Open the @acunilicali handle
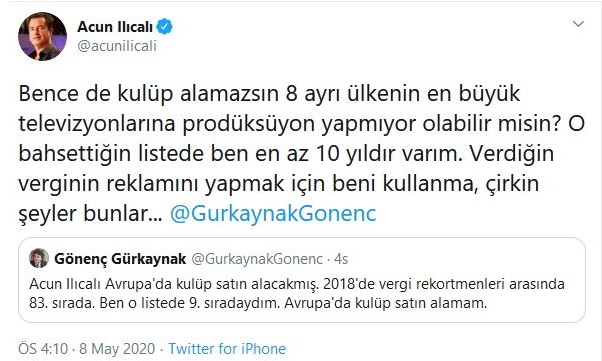Image resolution: width=602 pixels, height=361 pixels. 117,46
